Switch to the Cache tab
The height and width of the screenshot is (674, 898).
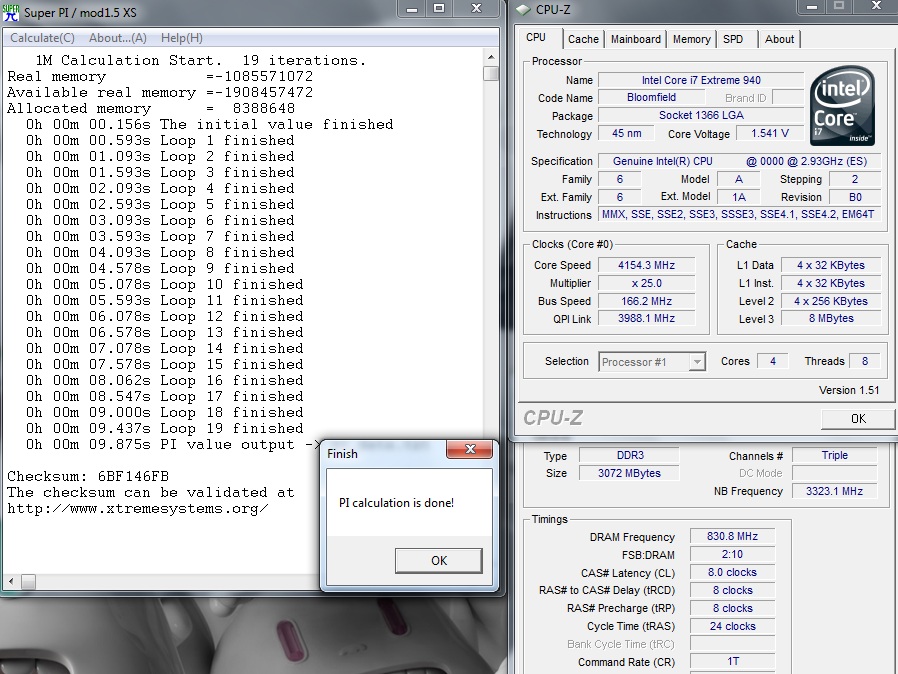click(583, 39)
